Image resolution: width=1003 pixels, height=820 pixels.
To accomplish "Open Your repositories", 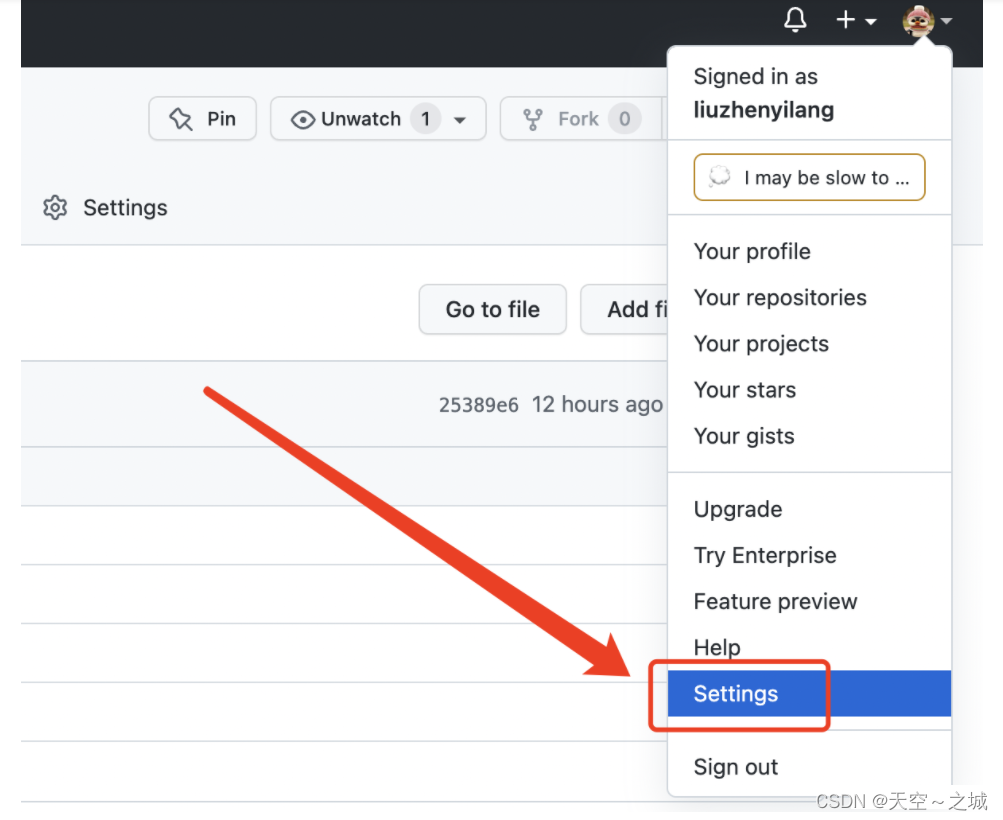I will coord(809,297).
